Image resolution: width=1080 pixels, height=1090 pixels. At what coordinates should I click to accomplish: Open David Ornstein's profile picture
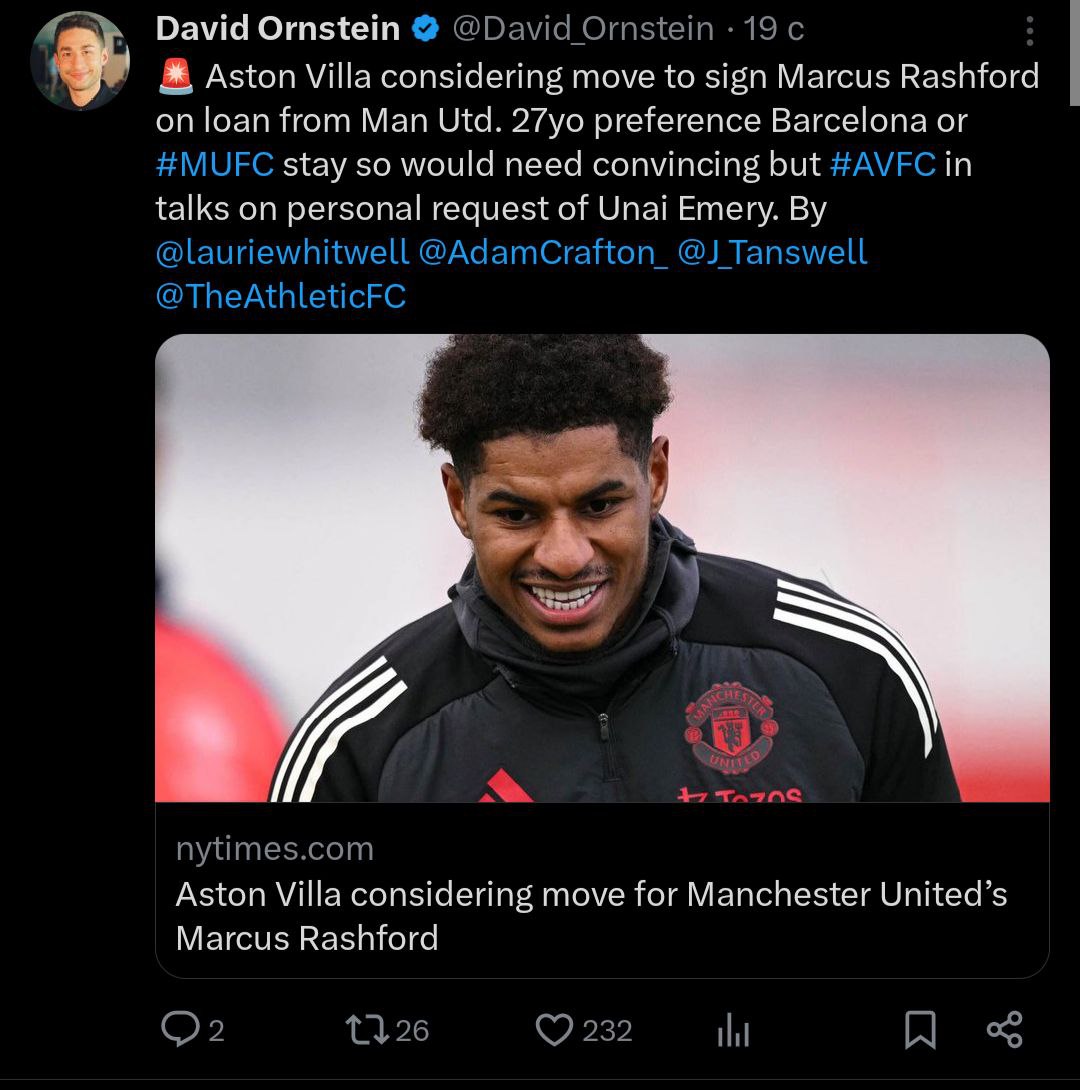(x=80, y=61)
